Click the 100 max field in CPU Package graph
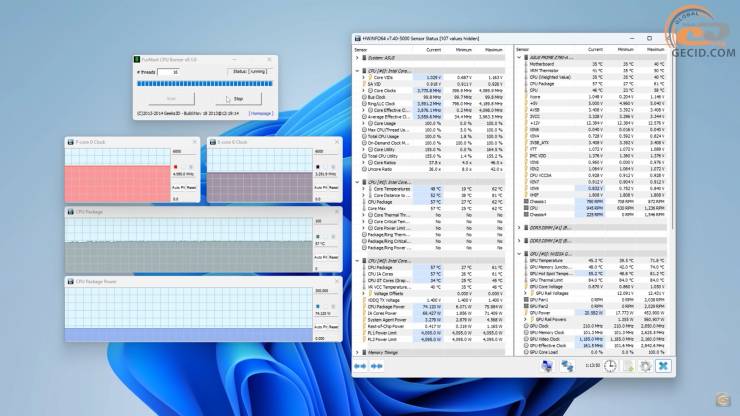The width and height of the screenshot is (740, 416). (327, 221)
